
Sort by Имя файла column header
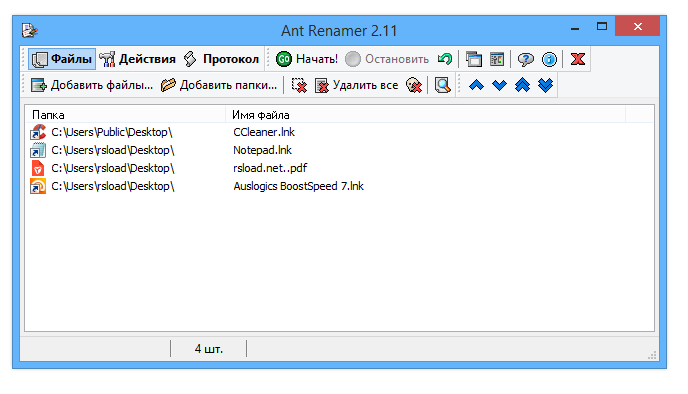[x=426, y=115]
